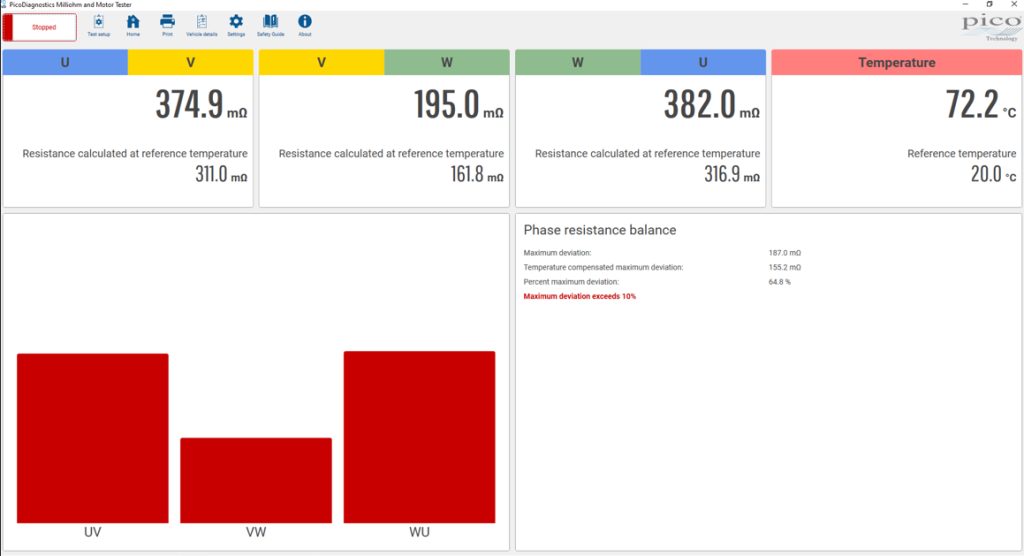
Task: Click the 374.9 mΩ resistance reading
Action: tap(201, 105)
